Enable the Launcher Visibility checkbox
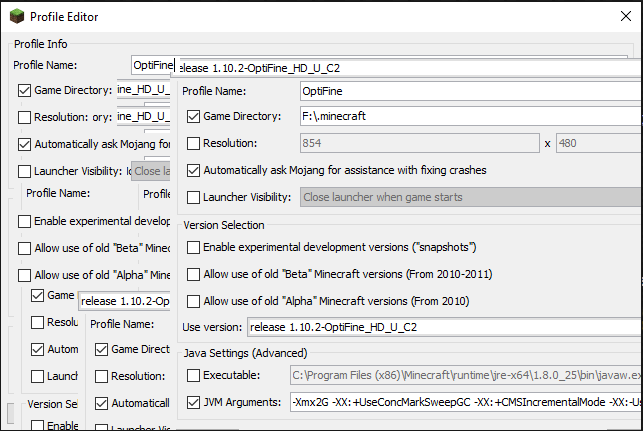Image resolution: width=643 pixels, height=431 pixels. (193, 197)
